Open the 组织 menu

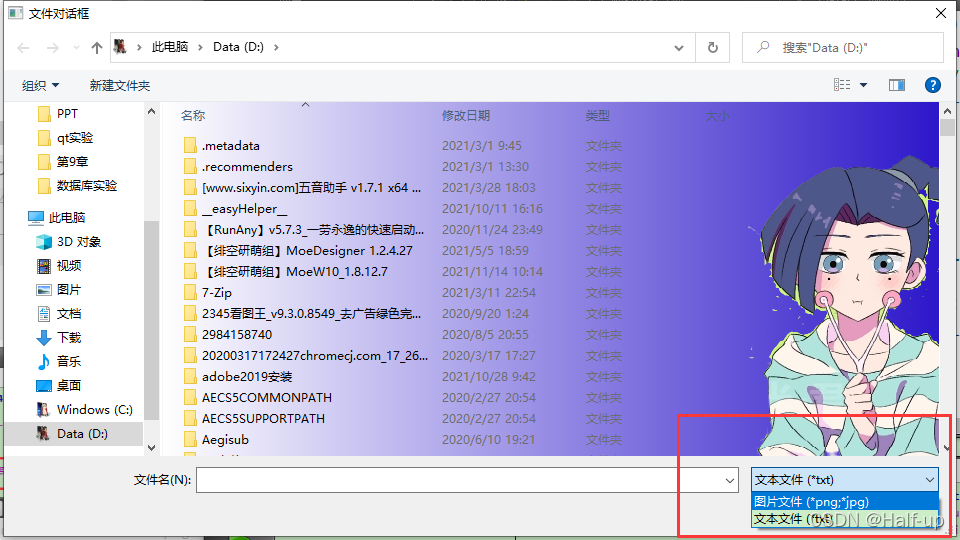tap(40, 85)
